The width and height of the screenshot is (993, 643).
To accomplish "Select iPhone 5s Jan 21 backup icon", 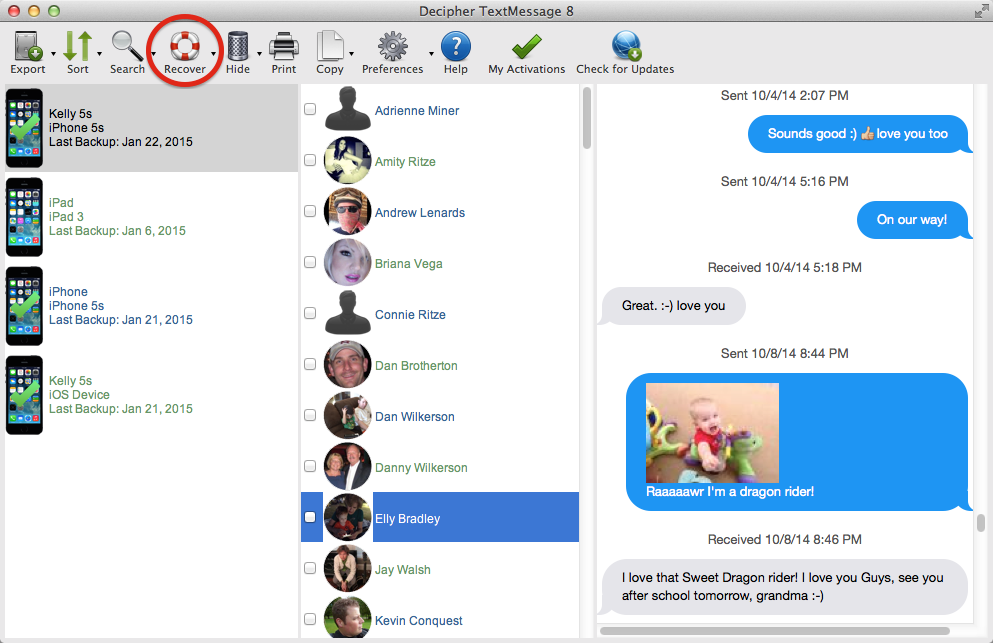I will [x=25, y=306].
